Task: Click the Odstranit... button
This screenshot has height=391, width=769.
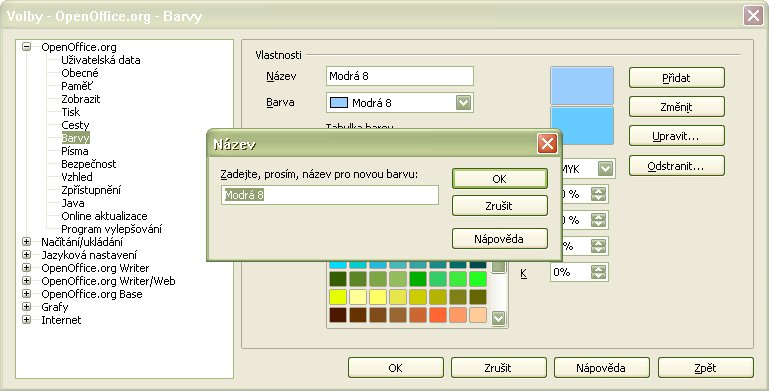Action: coord(677,166)
